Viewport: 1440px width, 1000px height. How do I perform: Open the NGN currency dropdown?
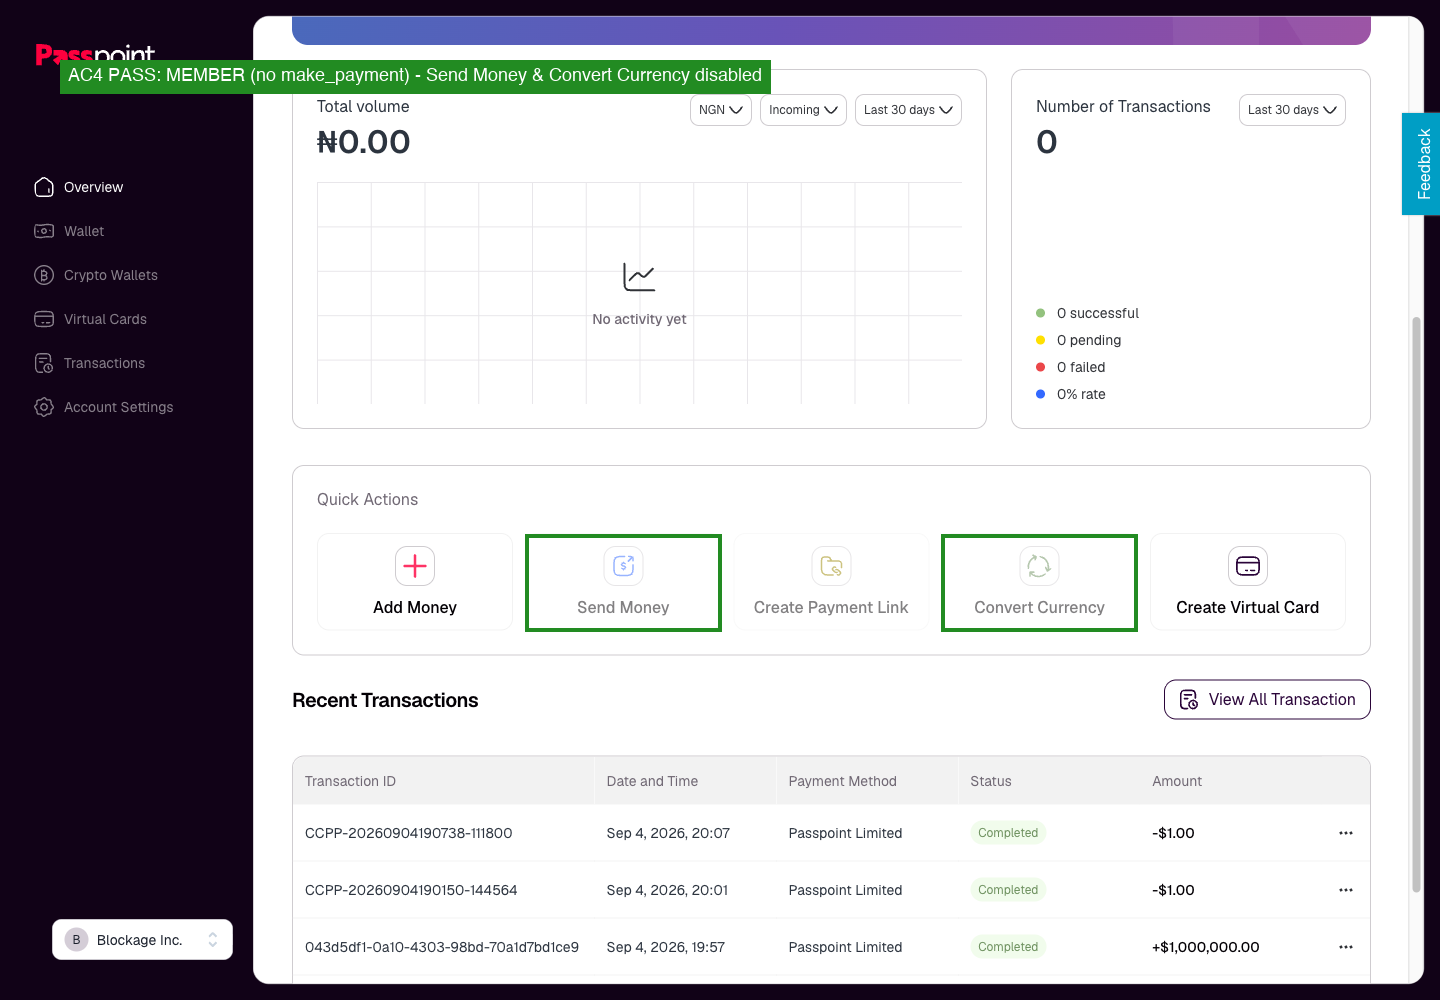(721, 110)
